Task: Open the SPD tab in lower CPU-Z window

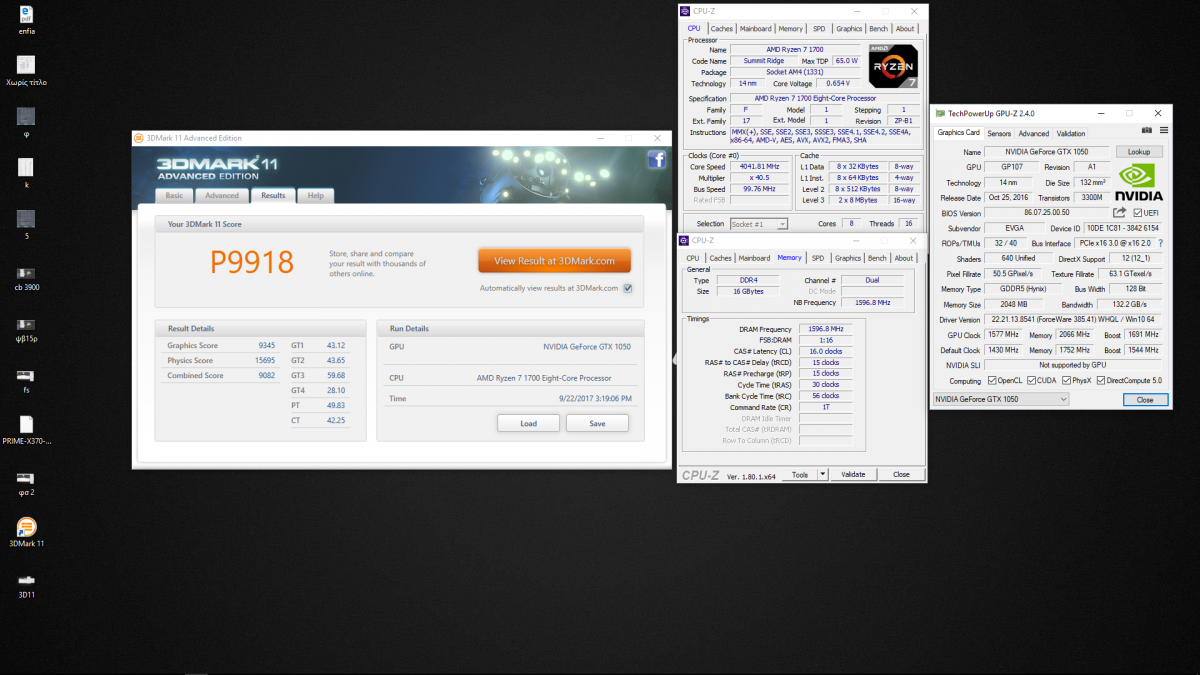Action: click(x=818, y=258)
